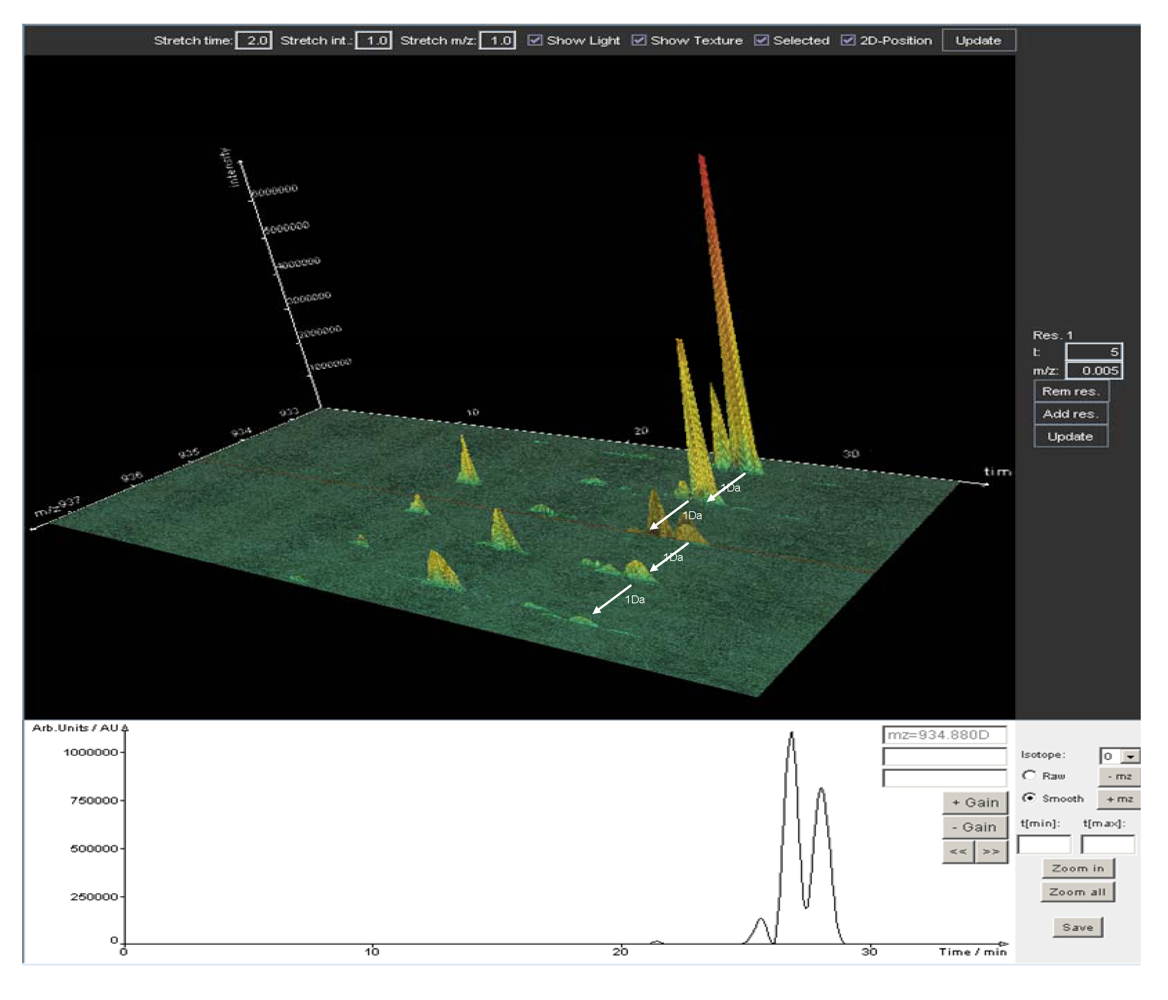Click the << scroll-left button
Screen dimensions: 1168x1000
pos(958,852)
